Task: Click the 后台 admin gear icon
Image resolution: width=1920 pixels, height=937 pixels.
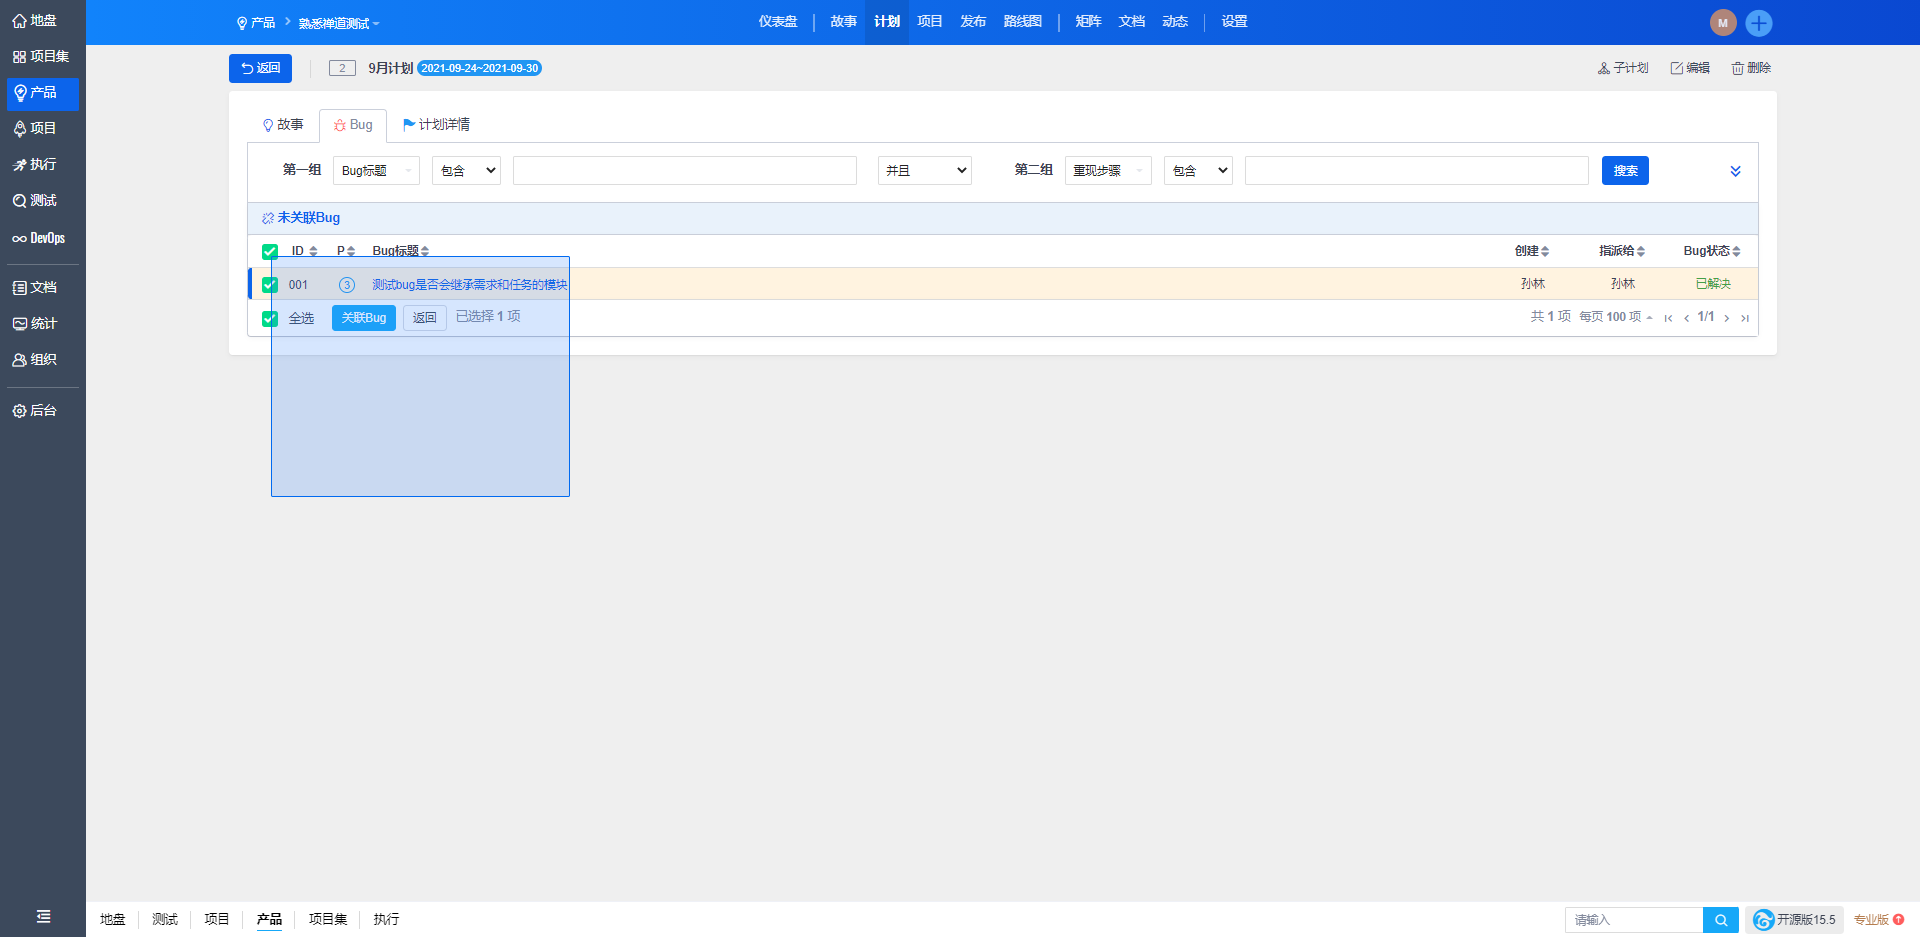Action: [19, 411]
